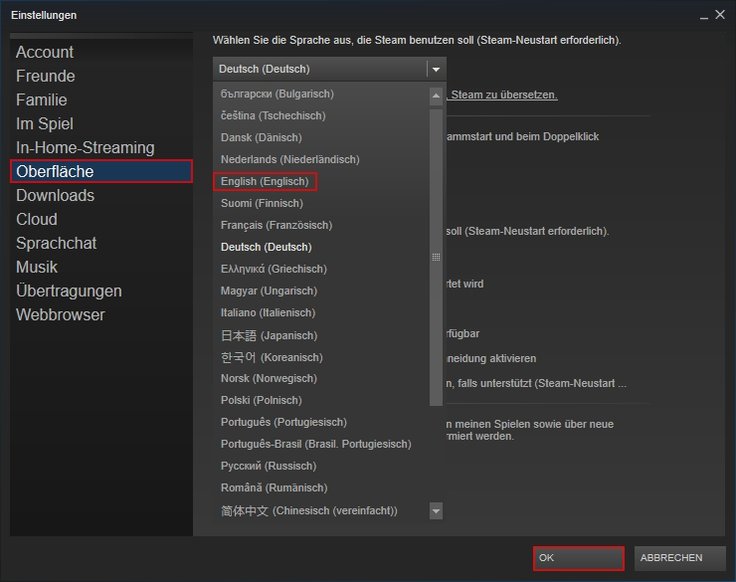
Task: Click the language list scroll-down arrow
Action: pyautogui.click(x=436, y=511)
